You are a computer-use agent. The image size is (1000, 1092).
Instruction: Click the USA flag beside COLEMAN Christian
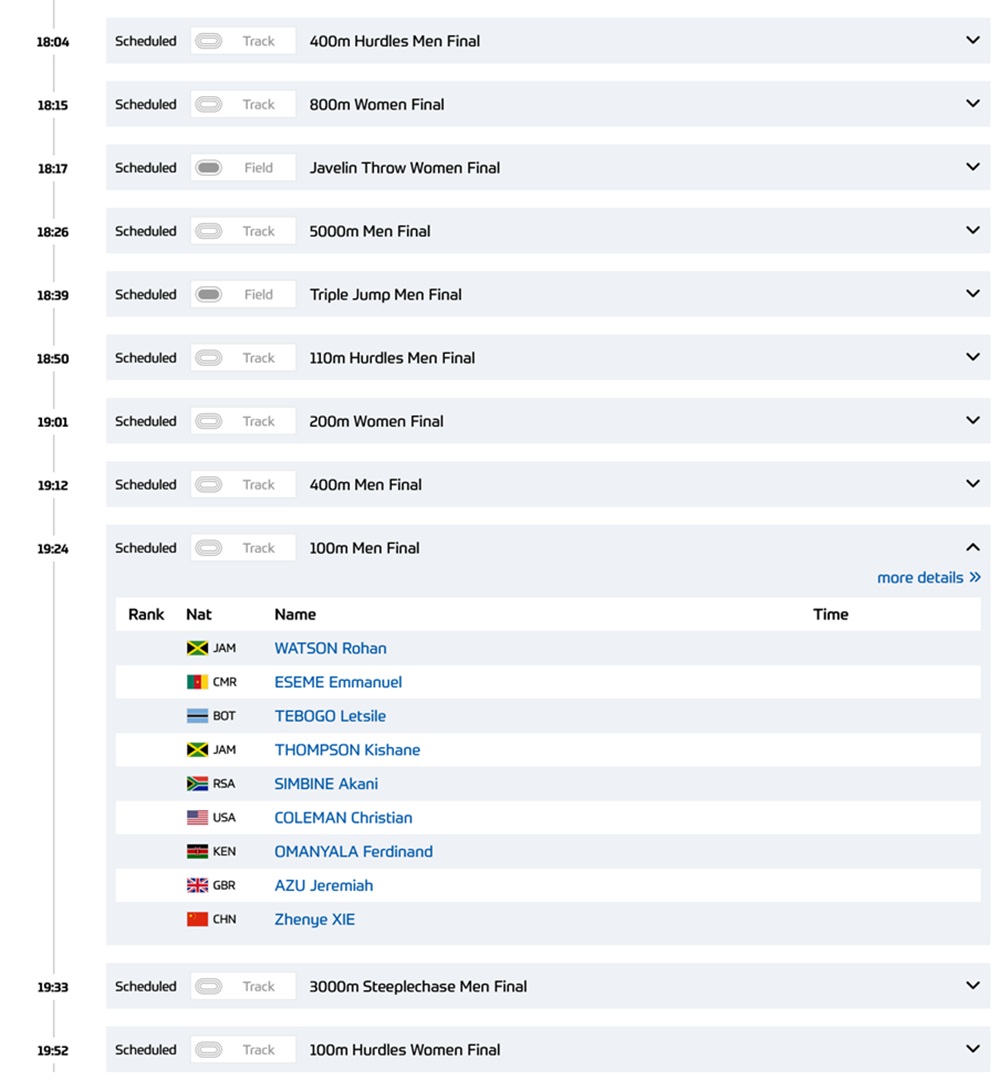(x=197, y=818)
